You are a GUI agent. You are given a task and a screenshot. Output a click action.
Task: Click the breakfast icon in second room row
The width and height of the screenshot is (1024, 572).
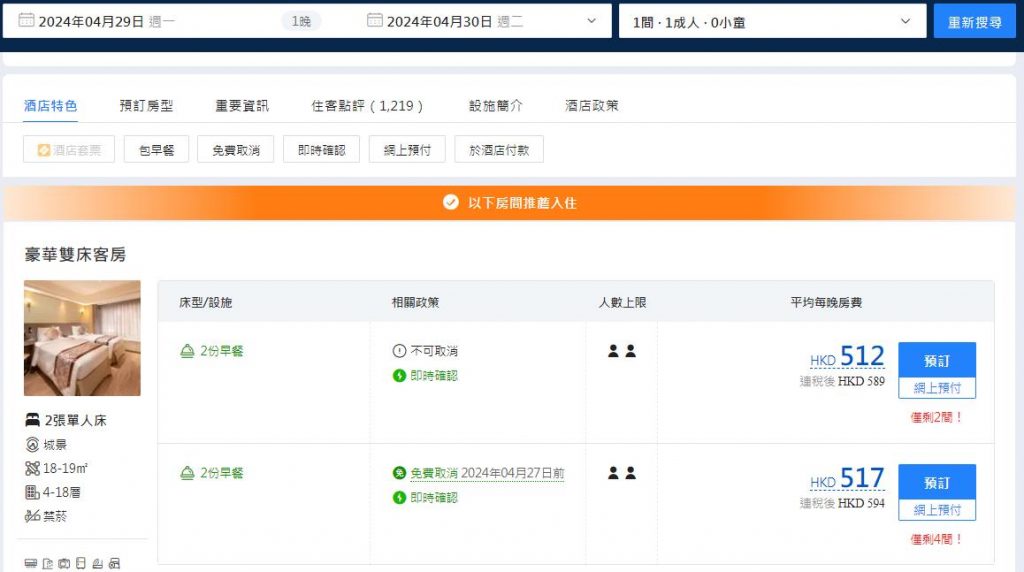(187, 473)
